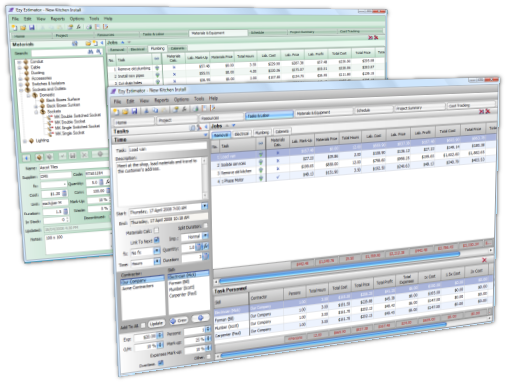Image resolution: width=505 pixels, height=382 pixels.
Task: Click the Save disk icon in back window toolbar
Action: (x=32, y=27)
